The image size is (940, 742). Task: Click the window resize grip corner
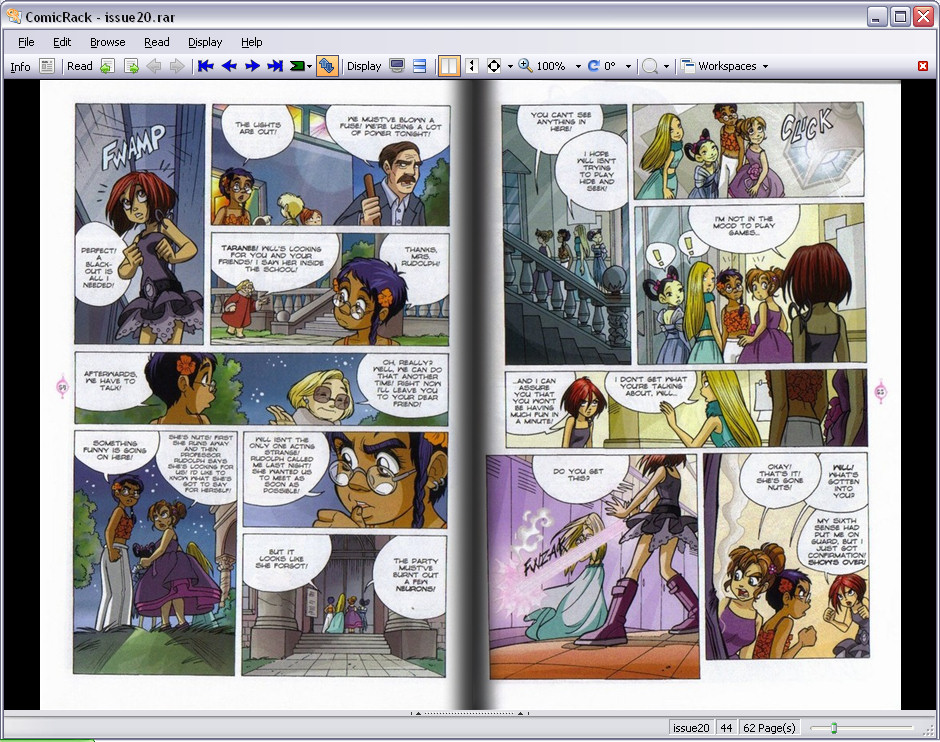click(x=930, y=730)
